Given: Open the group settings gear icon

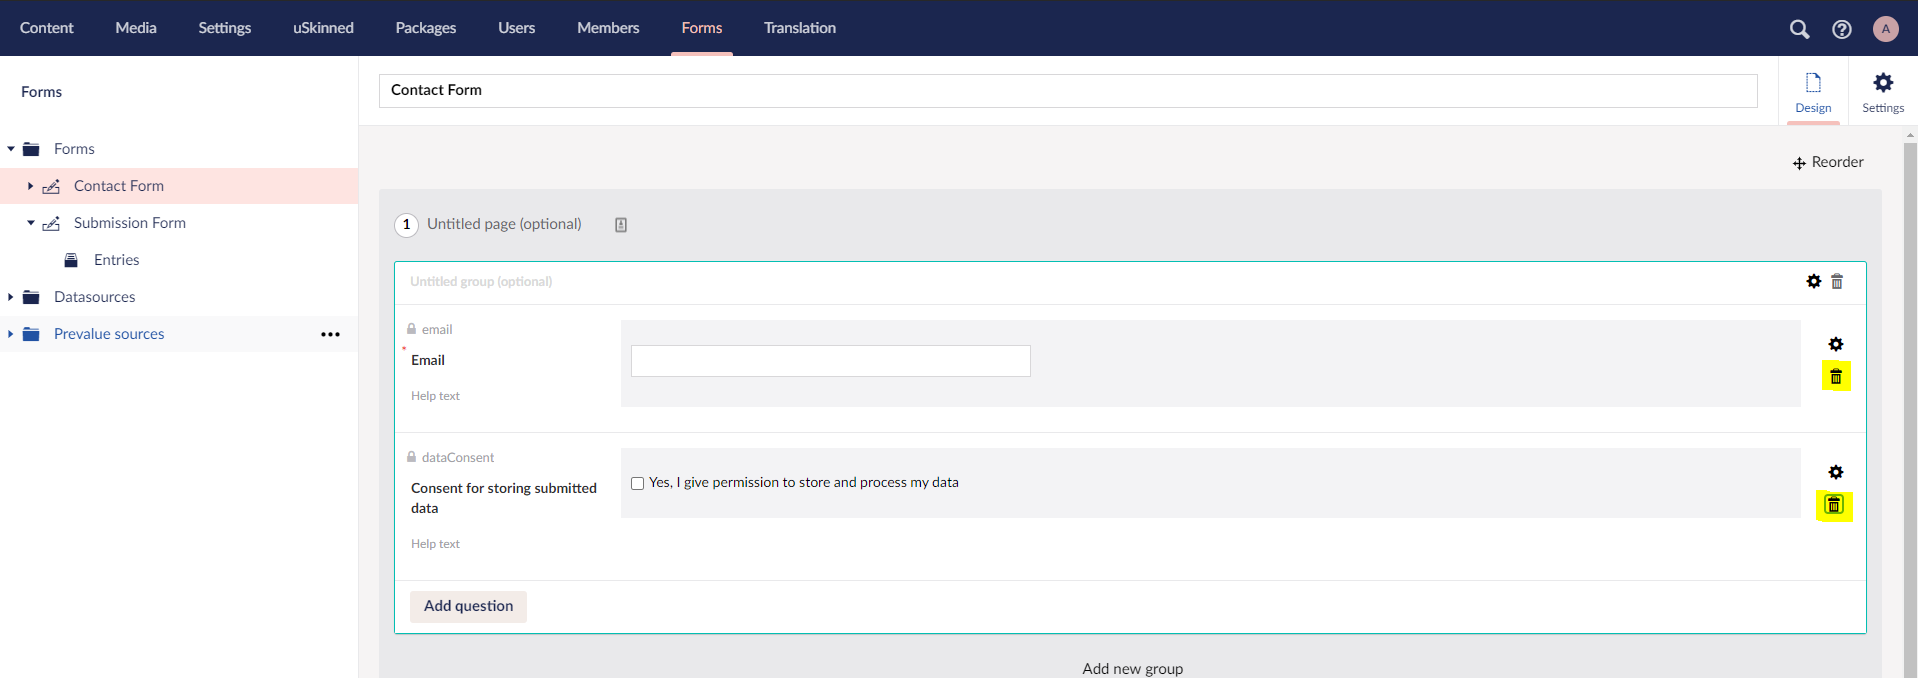Looking at the screenshot, I should click(1814, 282).
